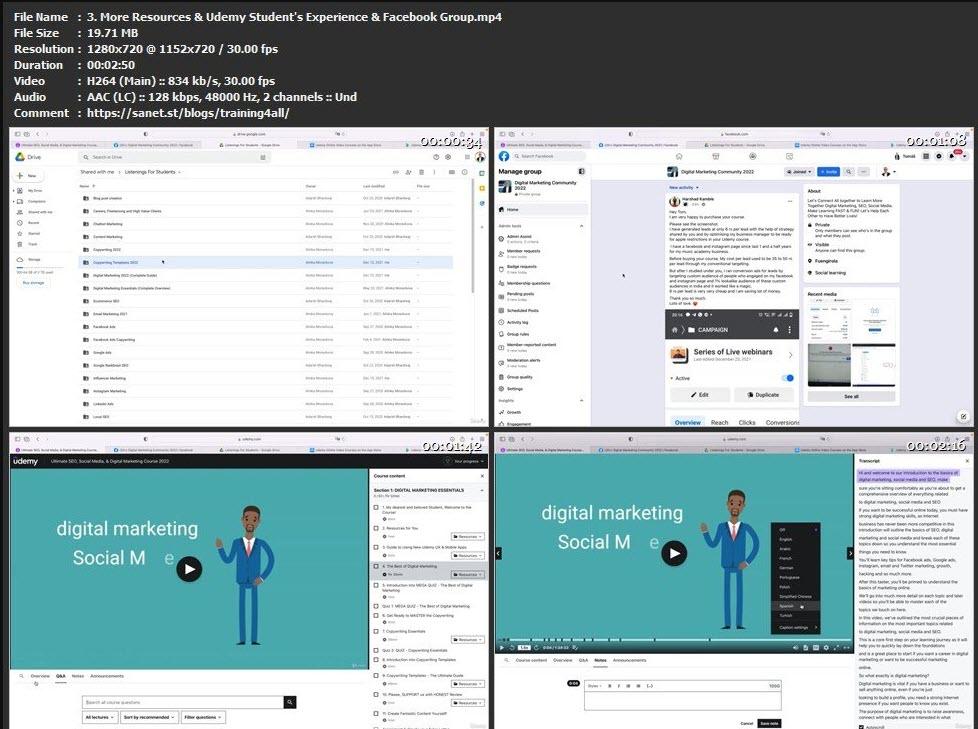Viewport: 978px width, 729px height.
Task: Apply italic in the Udemy note editor
Action: pyautogui.click(x=619, y=686)
